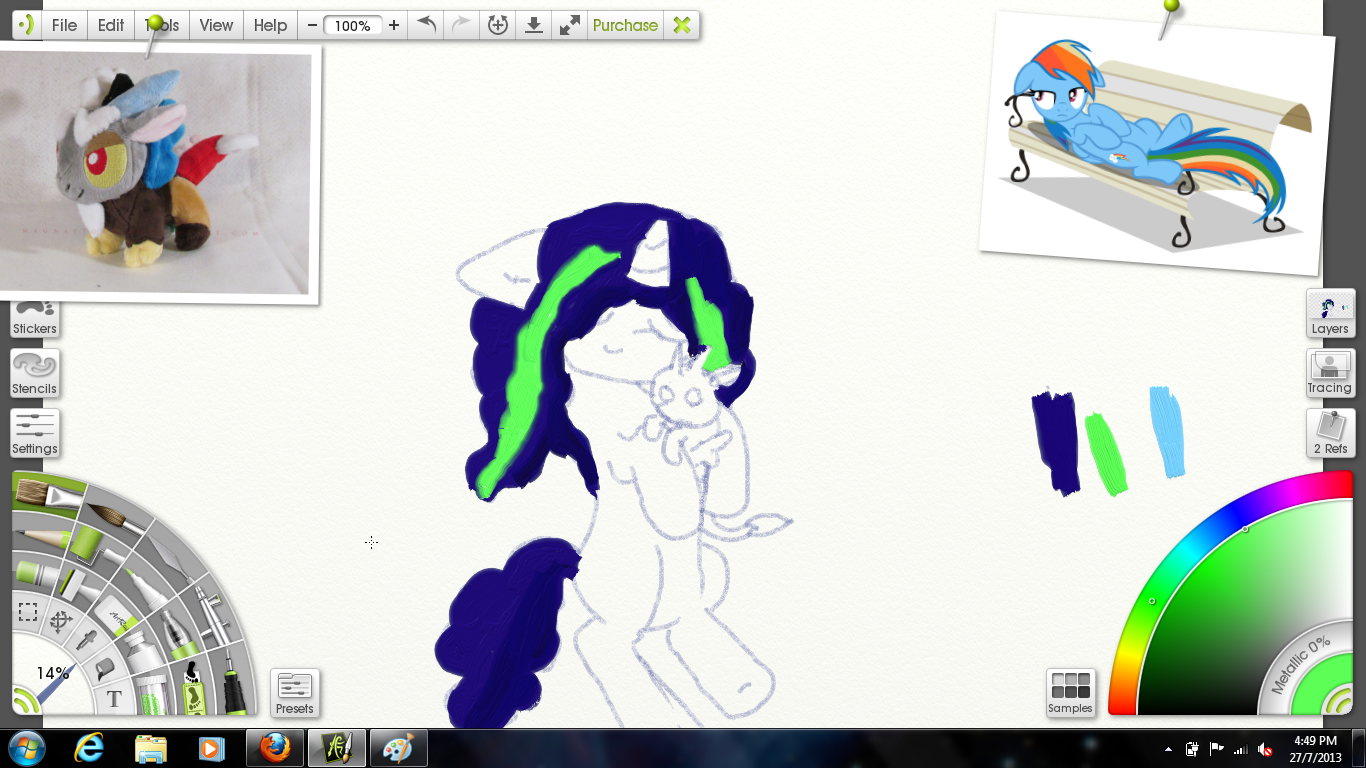Select the Watercolor brush tool
The height and width of the screenshot is (768, 1366).
pos(115,517)
